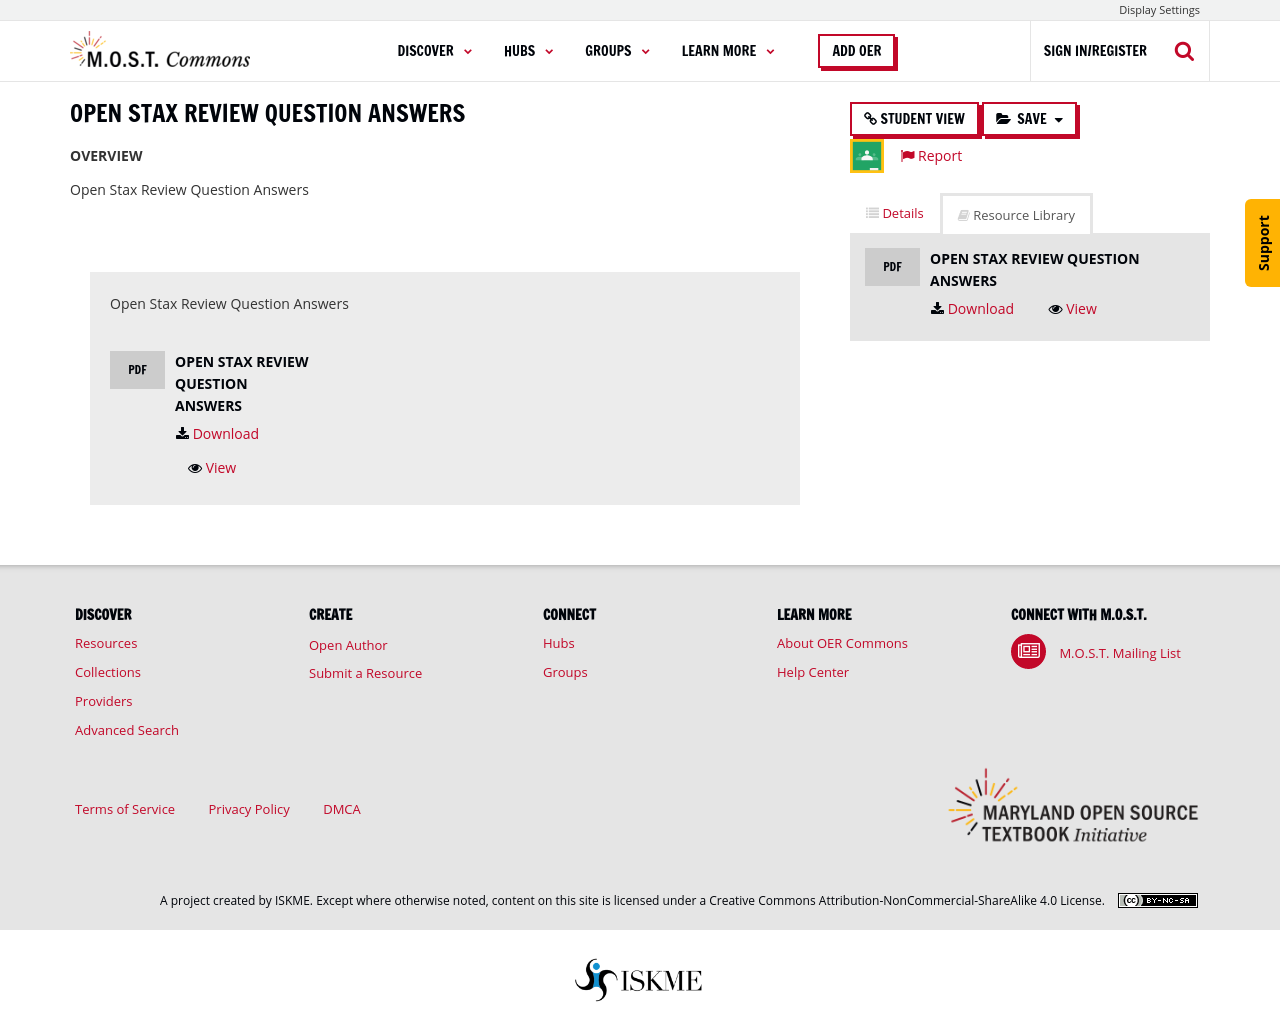Click the mailing list newspaper icon
This screenshot has width=1280, height=1024.
coord(1028,652)
